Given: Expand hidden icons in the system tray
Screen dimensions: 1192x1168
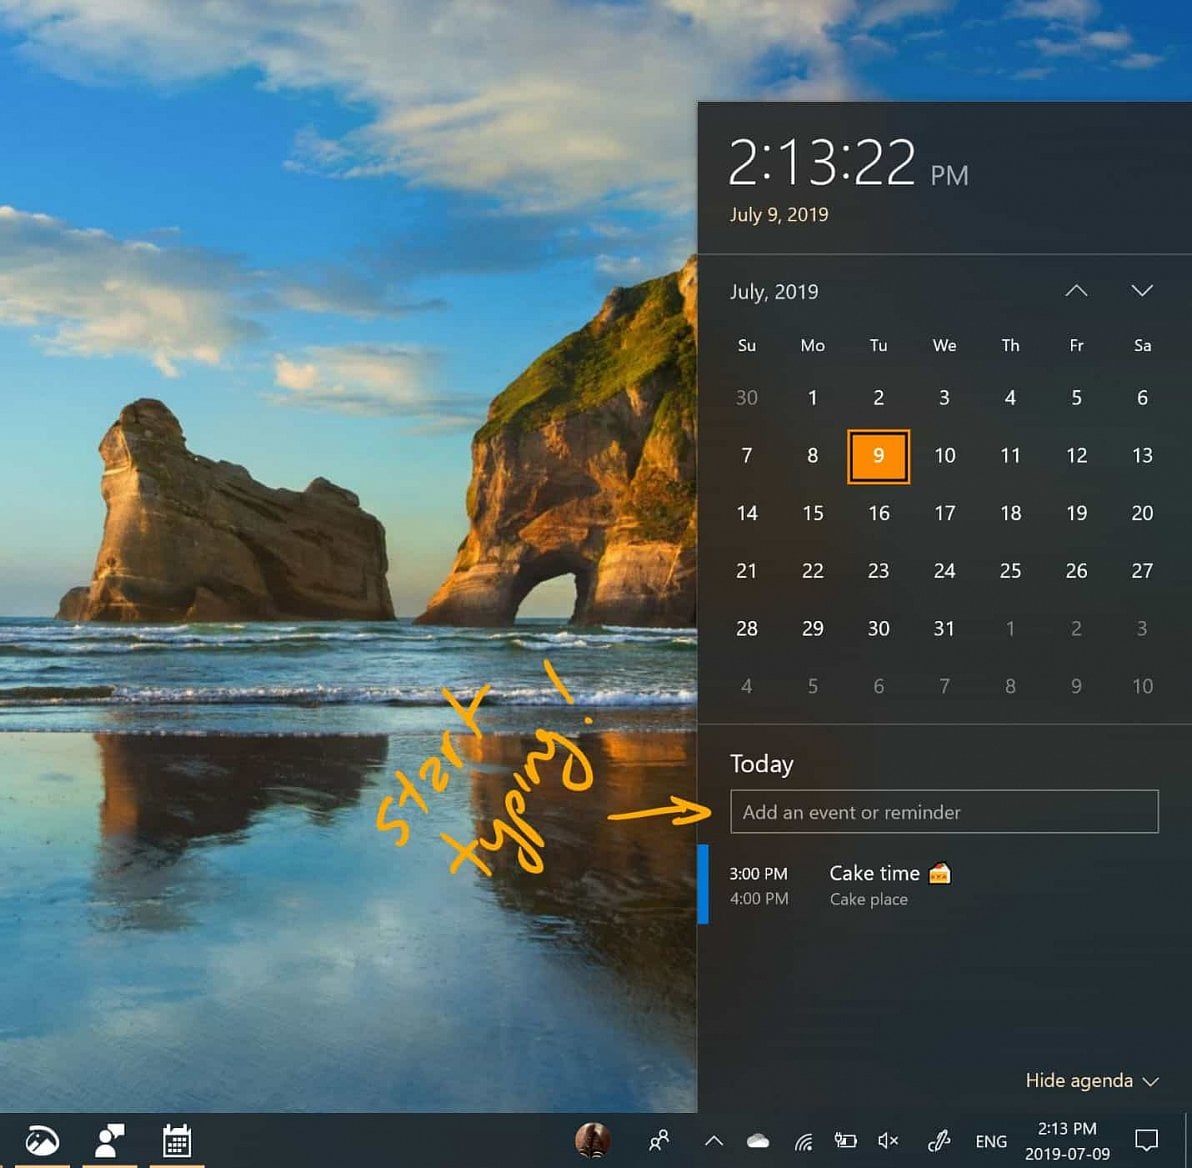Looking at the screenshot, I should pyautogui.click(x=714, y=1140).
